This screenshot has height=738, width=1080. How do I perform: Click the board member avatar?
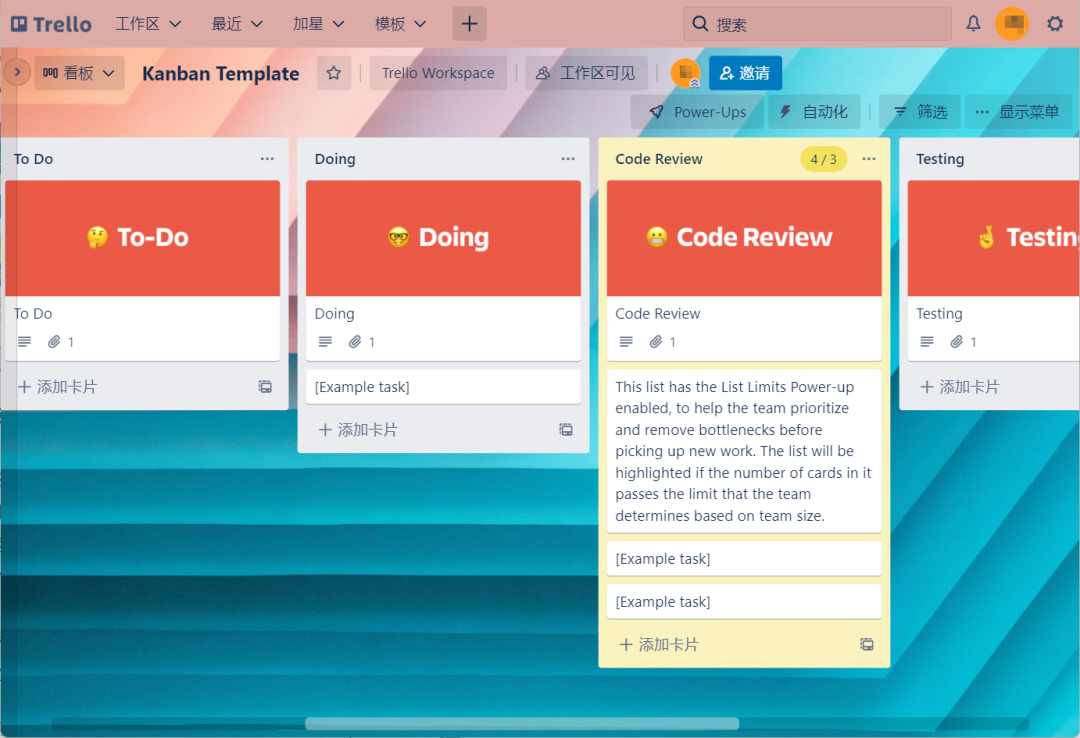coord(685,73)
